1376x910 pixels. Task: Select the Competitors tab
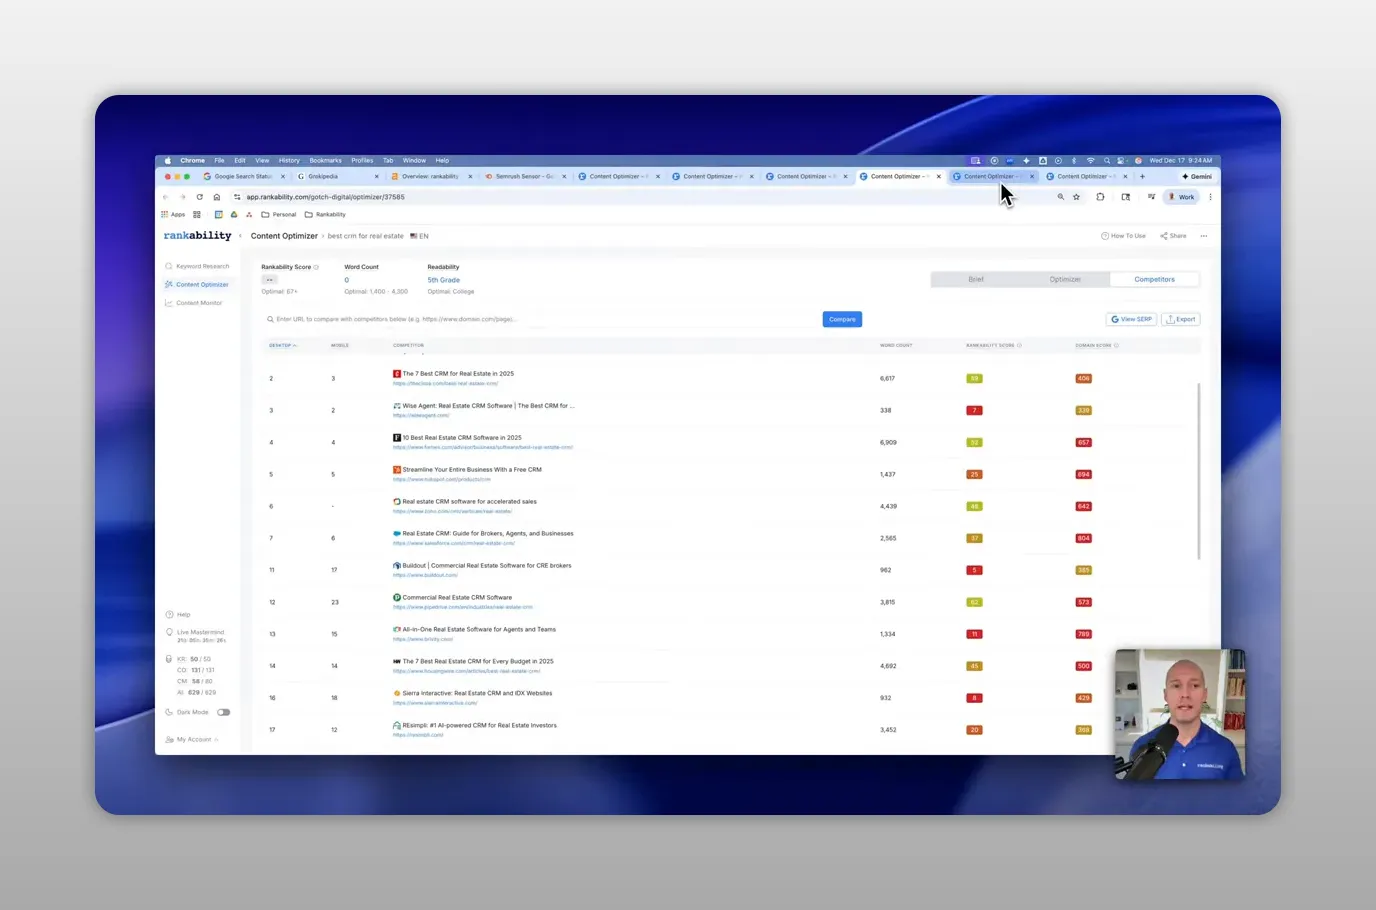(x=1154, y=279)
